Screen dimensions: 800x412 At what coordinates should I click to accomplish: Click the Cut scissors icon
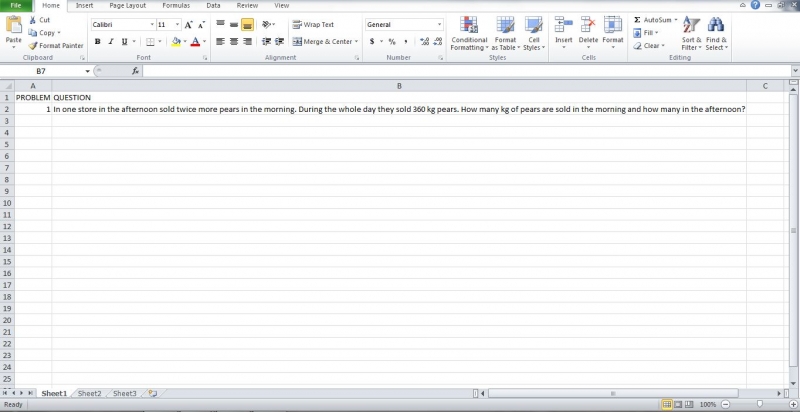click(x=33, y=20)
